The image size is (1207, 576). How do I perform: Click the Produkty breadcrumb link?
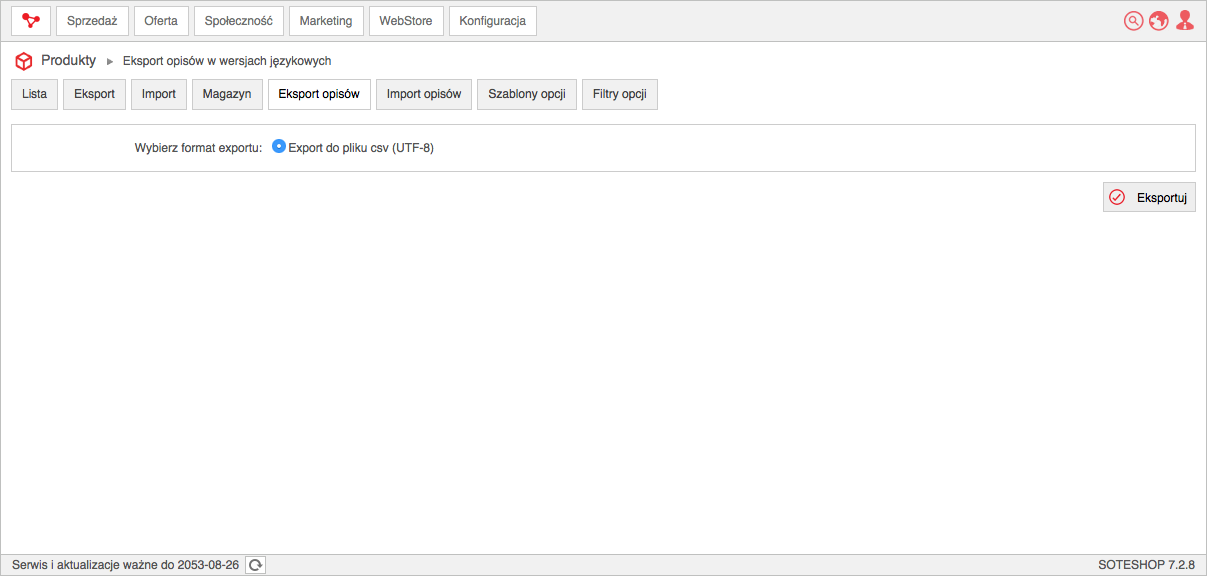[x=68, y=61]
